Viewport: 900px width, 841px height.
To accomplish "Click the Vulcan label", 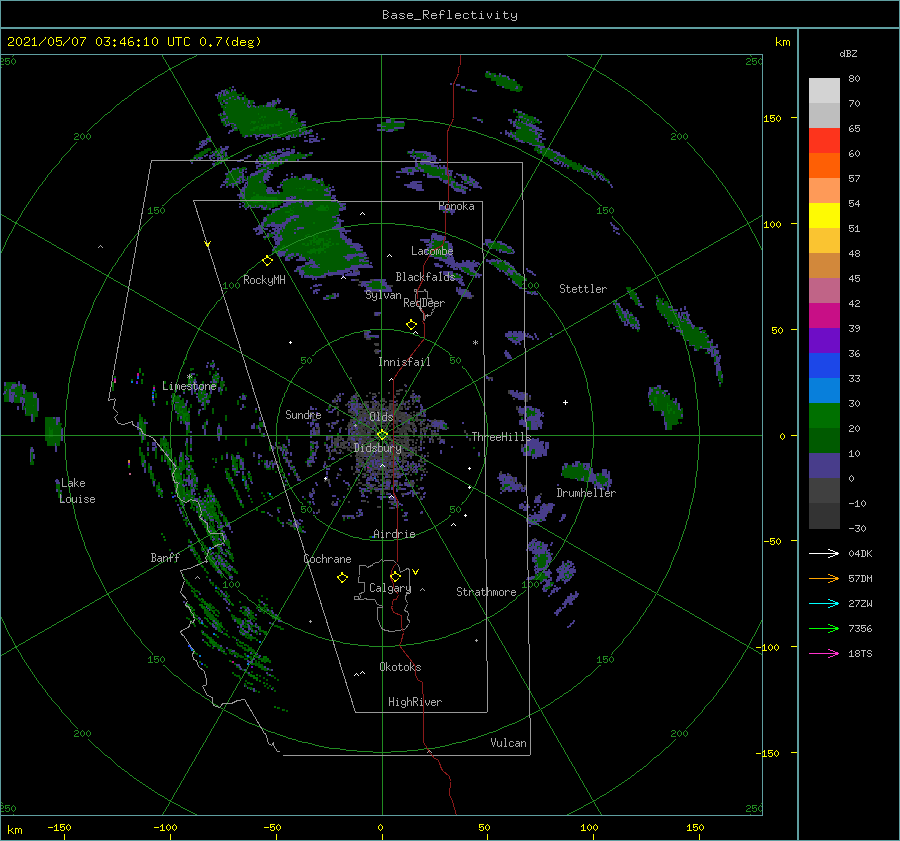I will [x=508, y=743].
